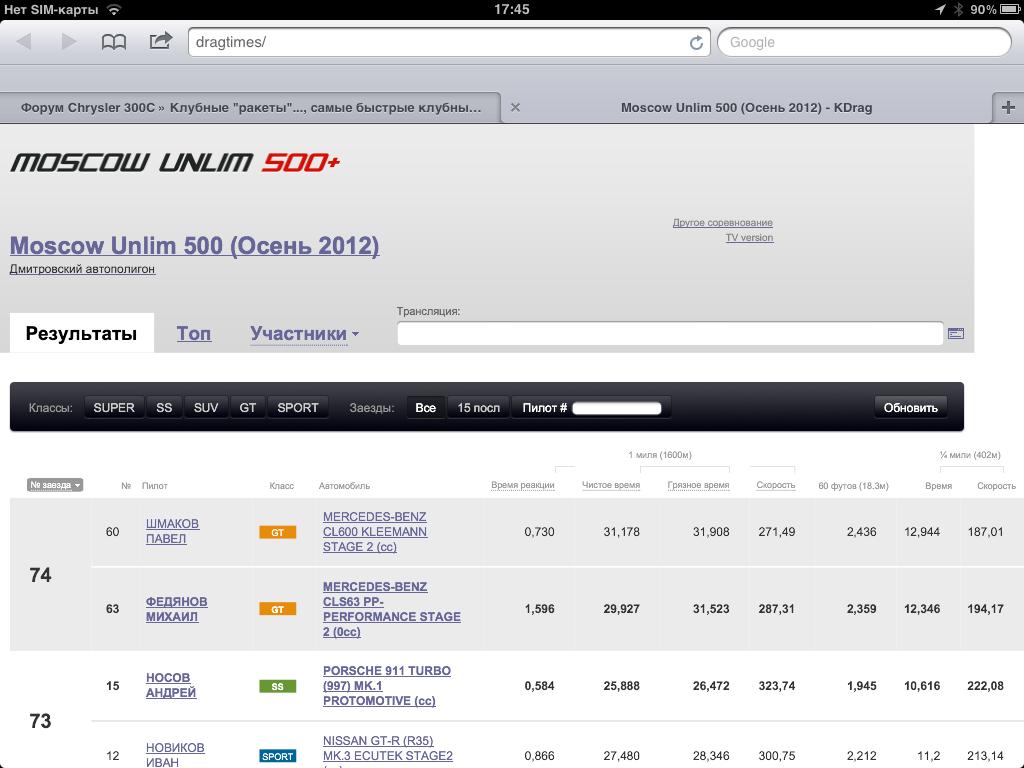Sort by Грязное время column
This screenshot has height=768, width=1024.
[698, 485]
